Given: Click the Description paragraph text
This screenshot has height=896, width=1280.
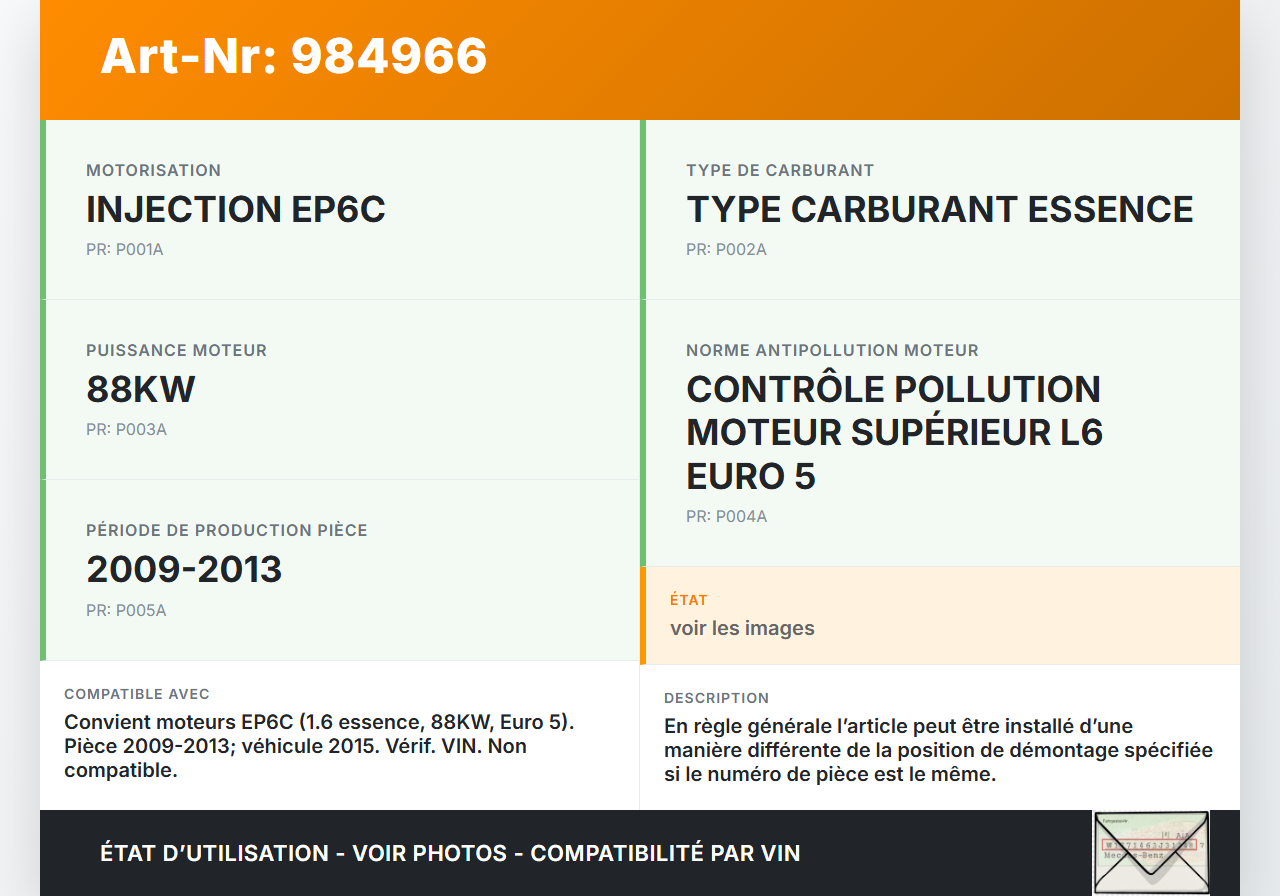Looking at the screenshot, I should tap(938, 750).
